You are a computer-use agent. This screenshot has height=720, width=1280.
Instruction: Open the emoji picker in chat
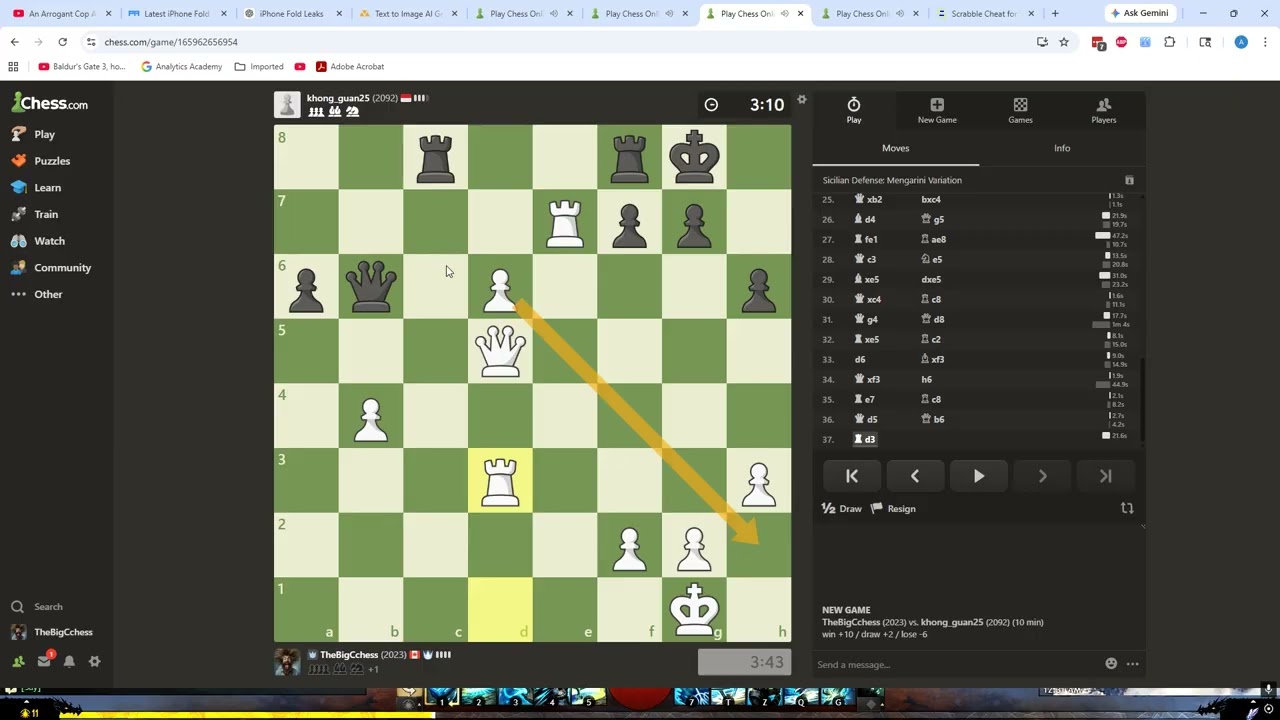(1111, 664)
